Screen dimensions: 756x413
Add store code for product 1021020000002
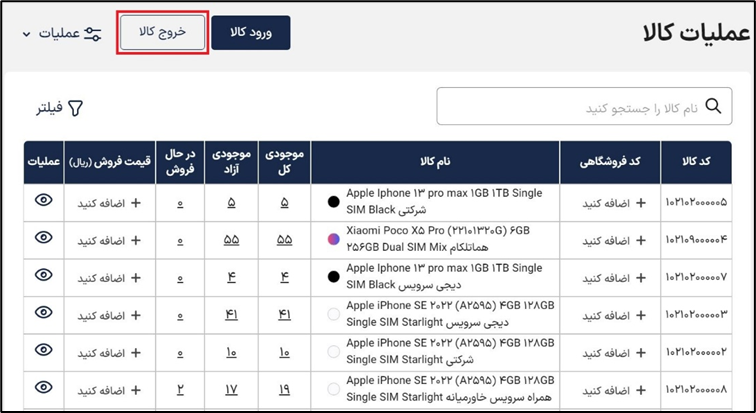coord(614,353)
